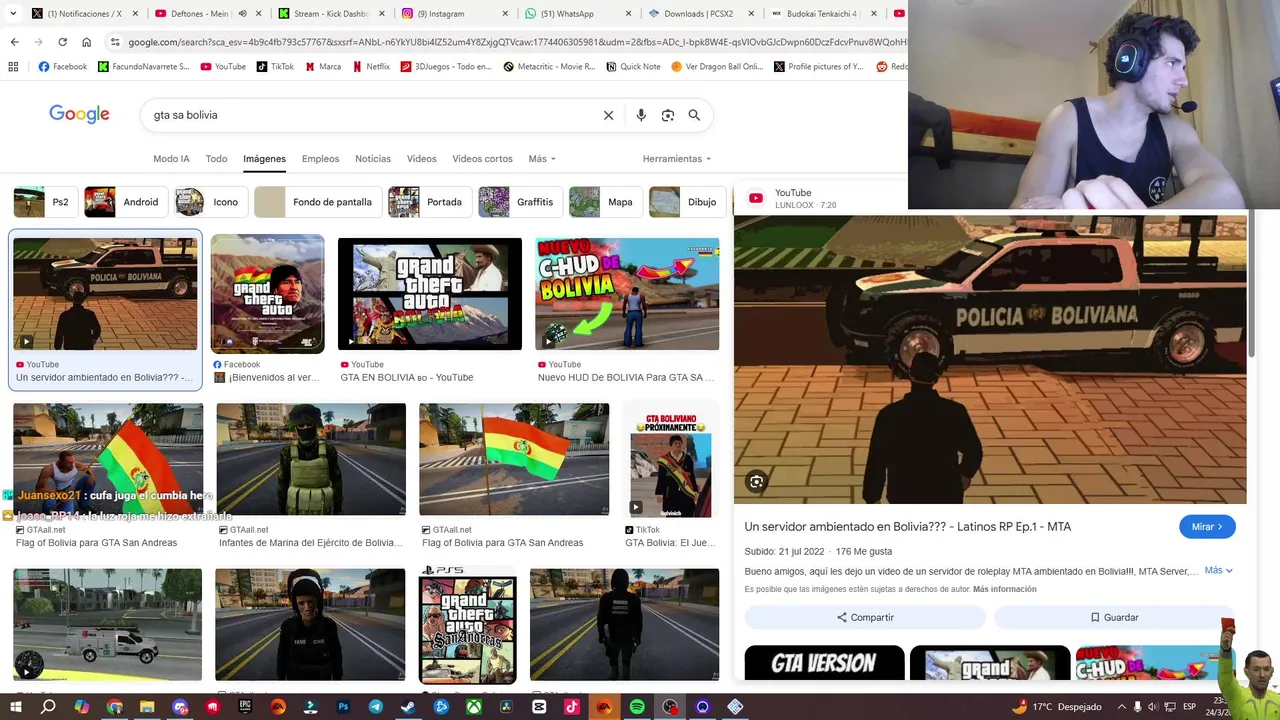This screenshot has width=1280, height=720.
Task: Open Xbox app from the taskbar
Action: tap(474, 707)
